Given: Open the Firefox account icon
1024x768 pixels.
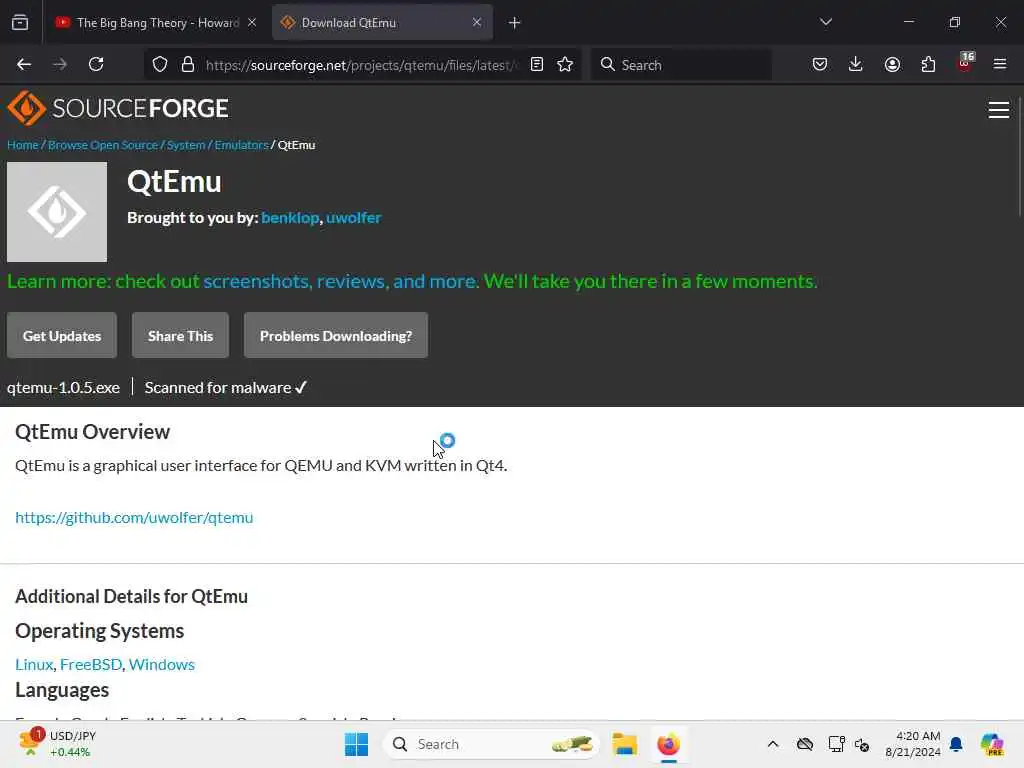Looking at the screenshot, I should [892, 64].
